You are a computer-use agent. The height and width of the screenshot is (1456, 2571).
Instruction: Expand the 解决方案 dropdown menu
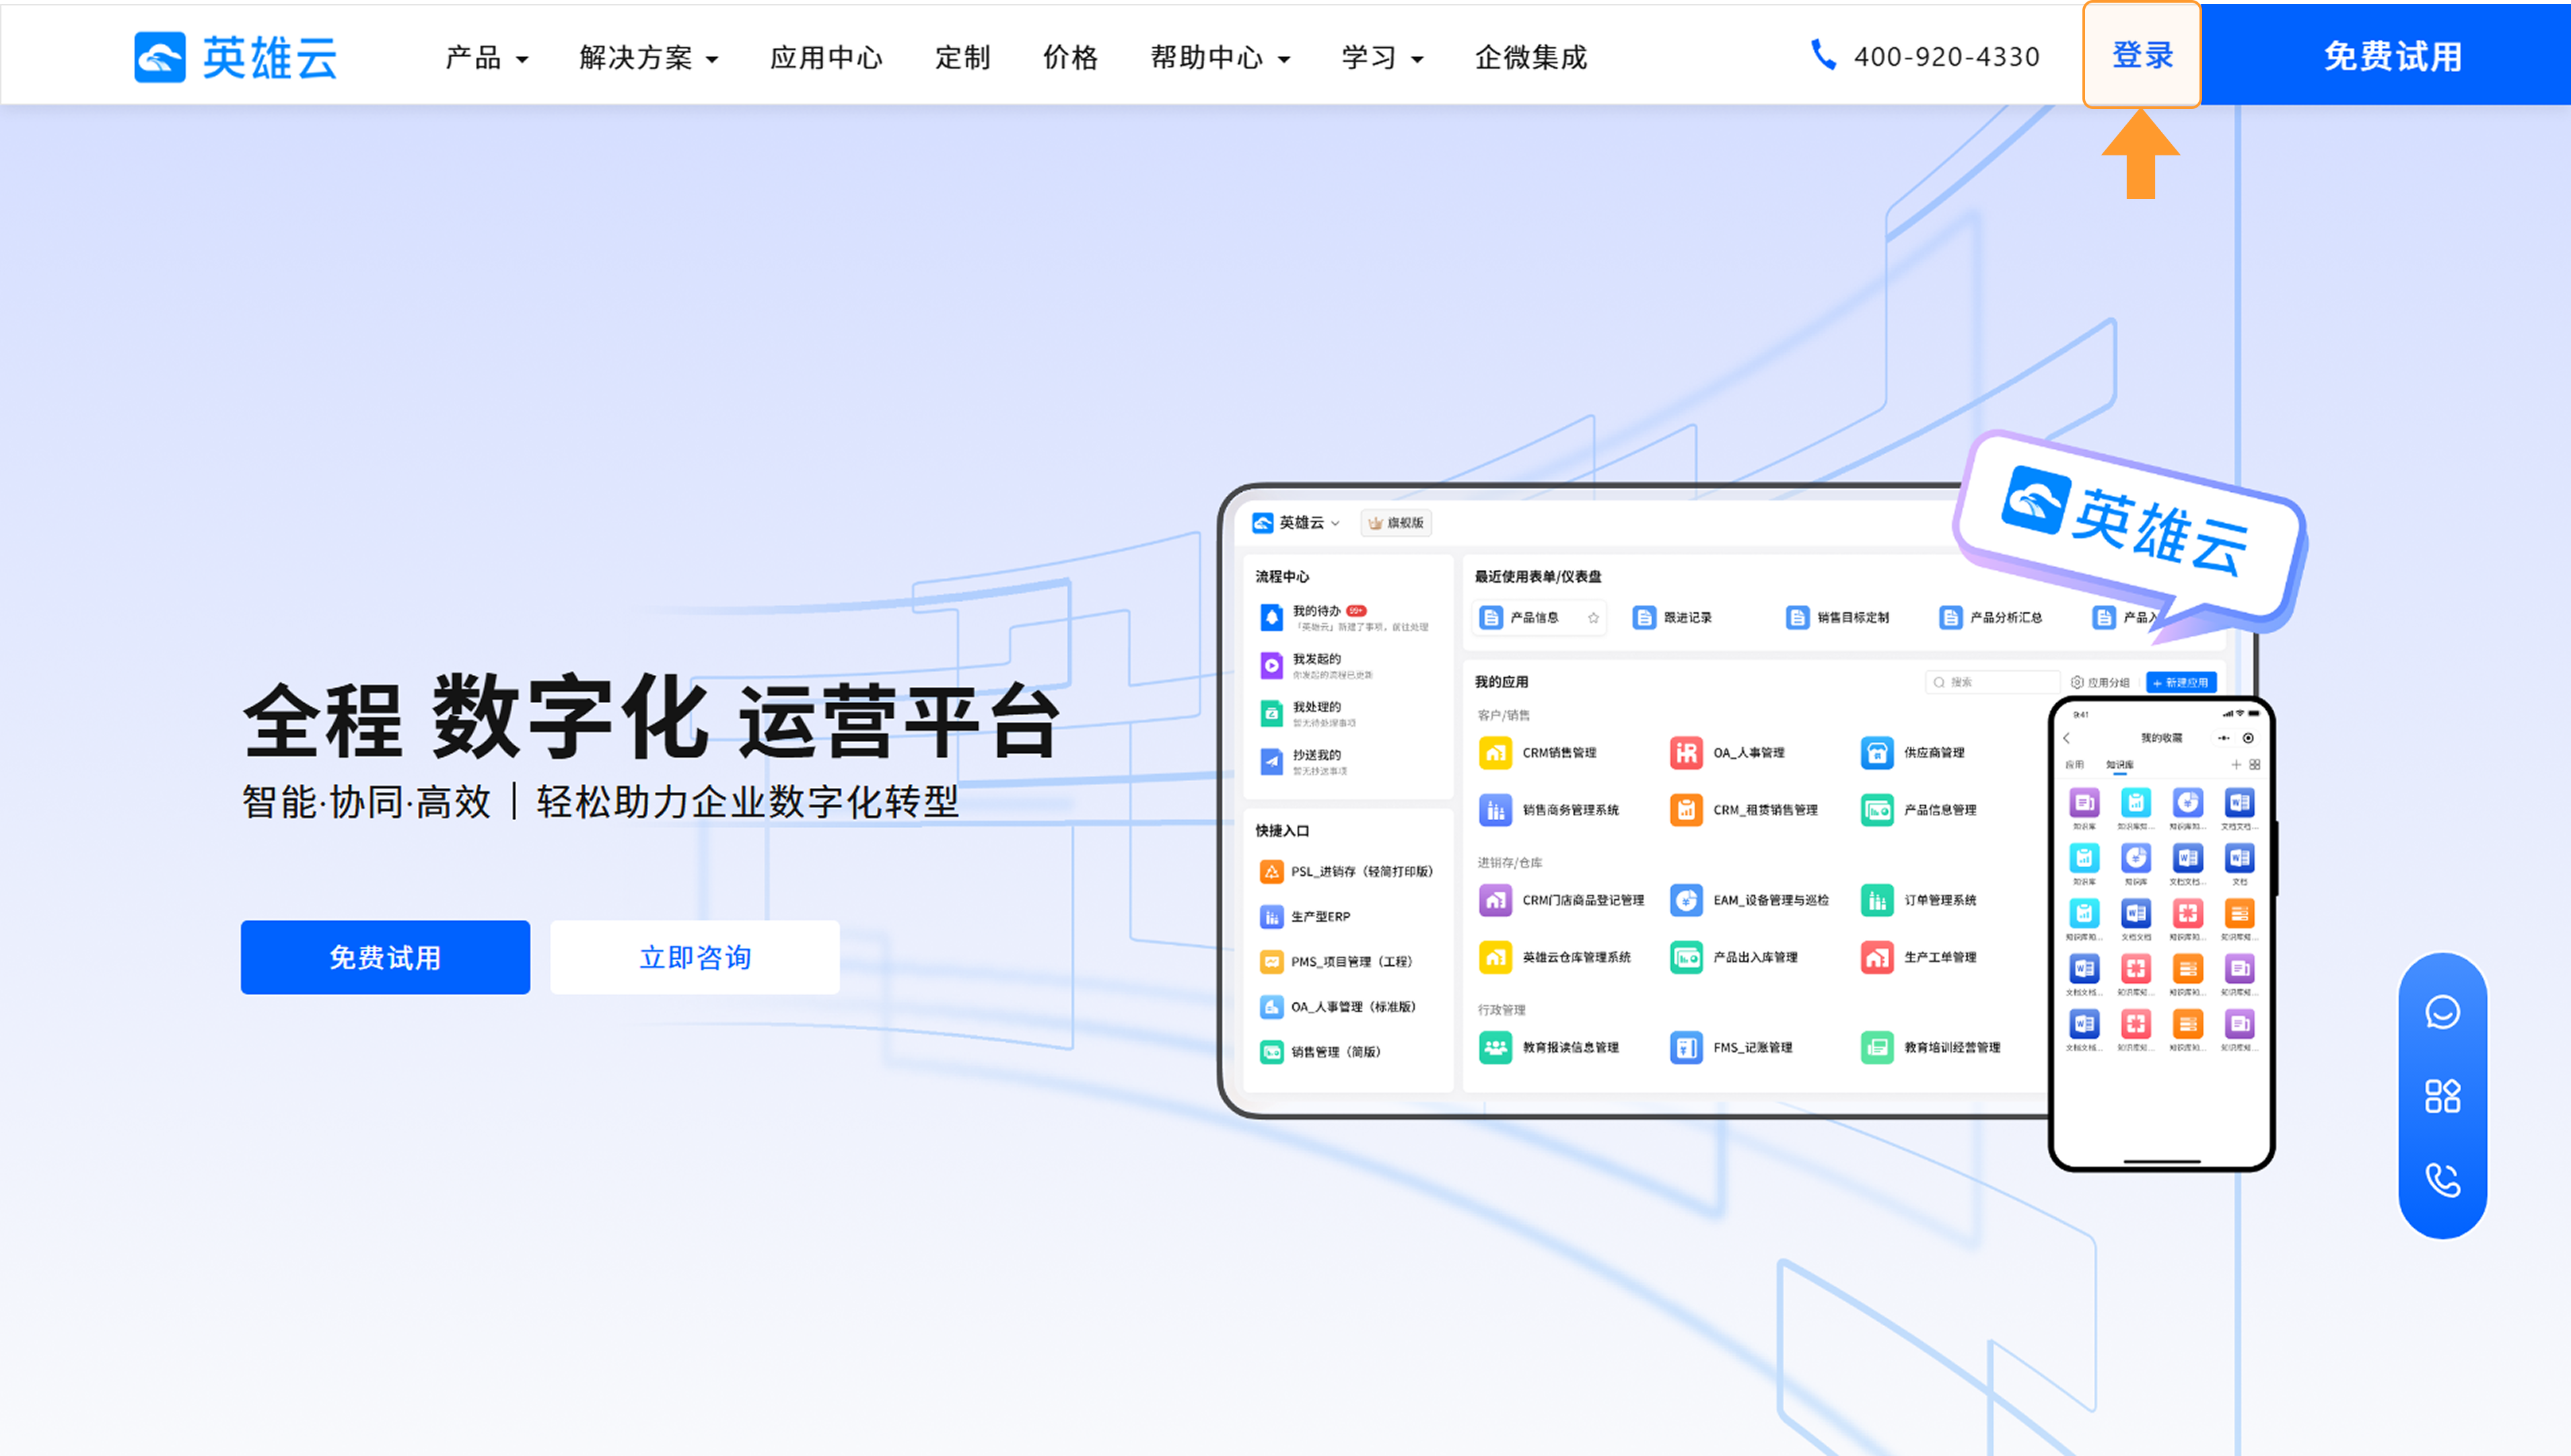point(649,58)
